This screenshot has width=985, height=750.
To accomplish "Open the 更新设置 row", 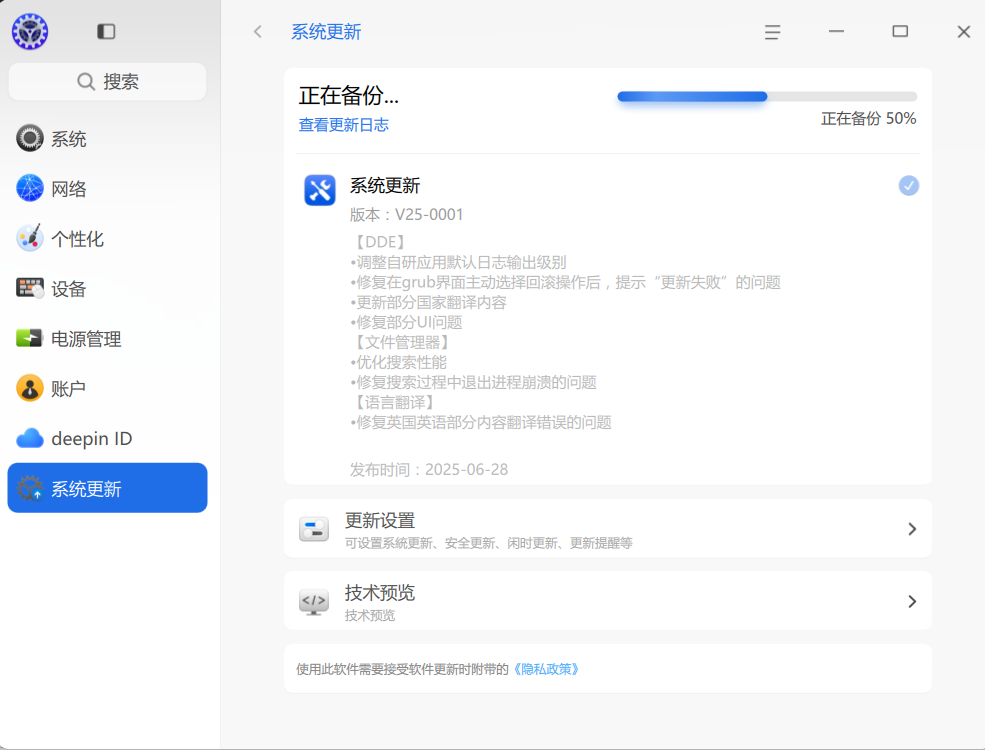I will [607, 529].
